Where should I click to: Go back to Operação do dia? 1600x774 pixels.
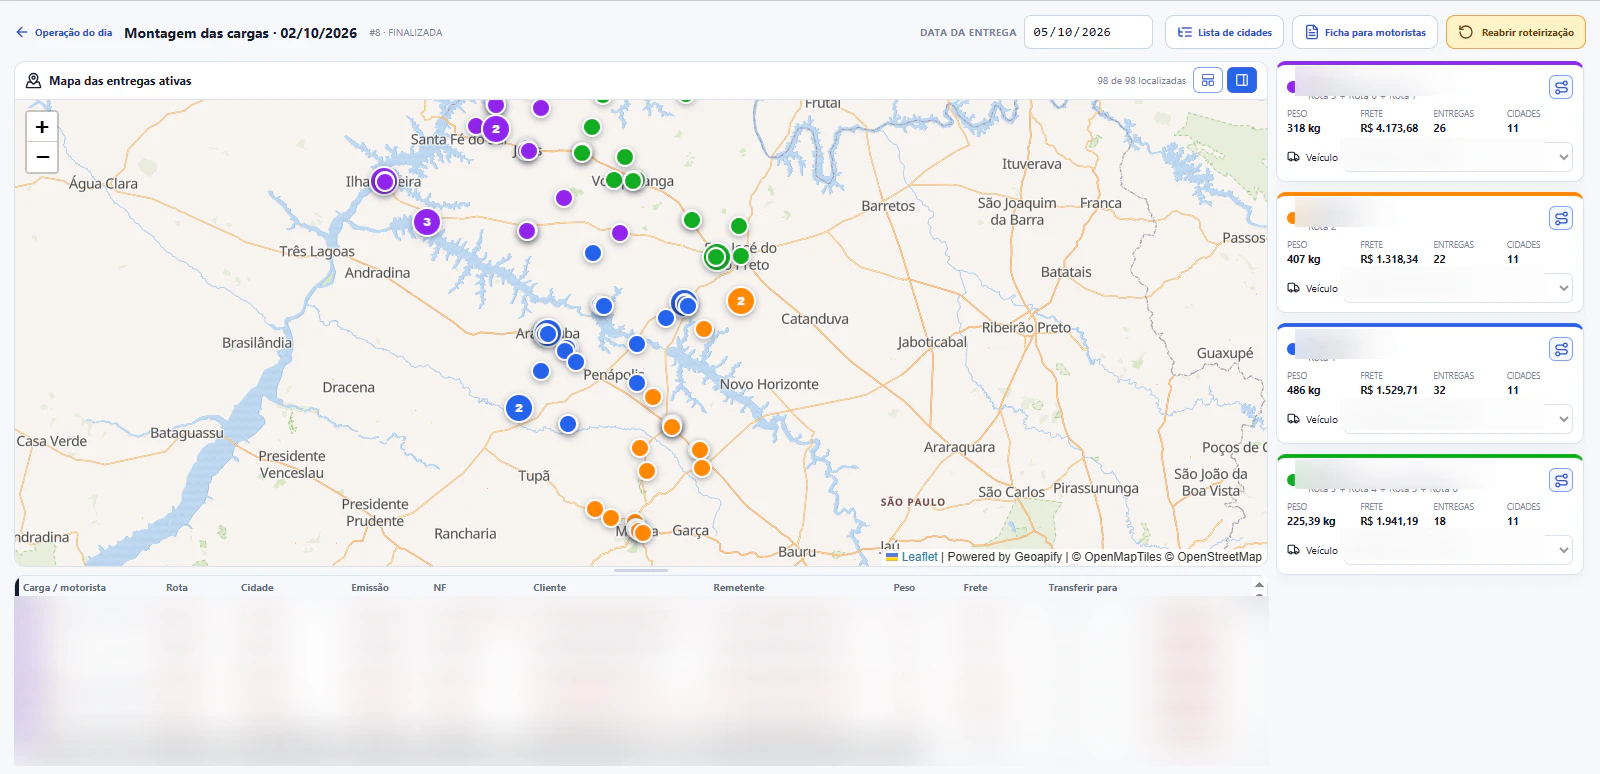(64, 32)
